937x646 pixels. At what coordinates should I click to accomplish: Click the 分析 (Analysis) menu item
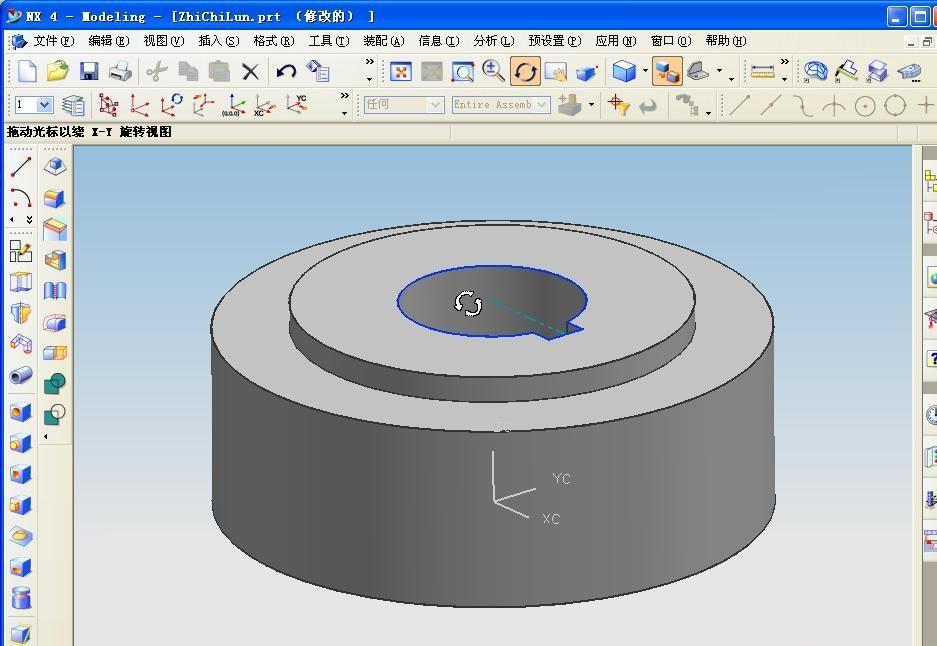[x=492, y=41]
